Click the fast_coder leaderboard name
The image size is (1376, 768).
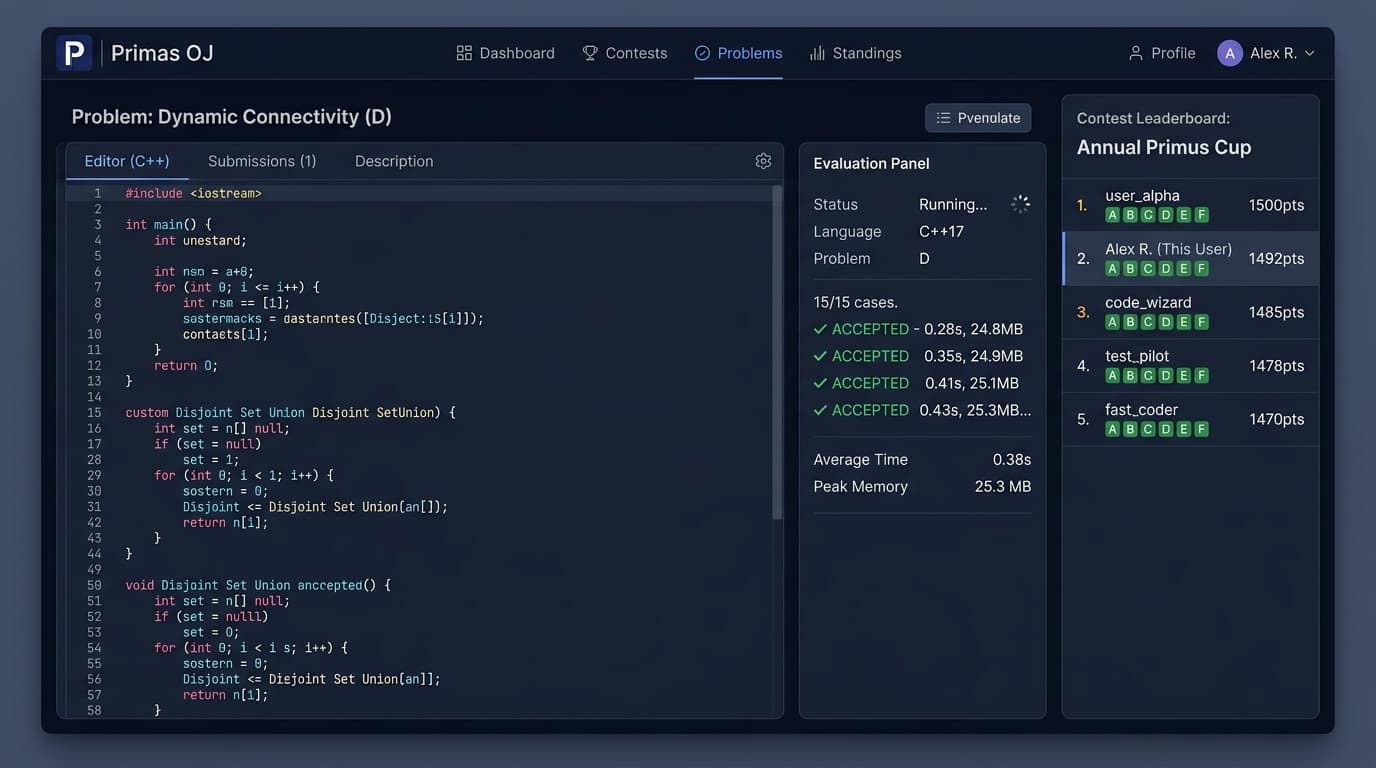(1141, 409)
